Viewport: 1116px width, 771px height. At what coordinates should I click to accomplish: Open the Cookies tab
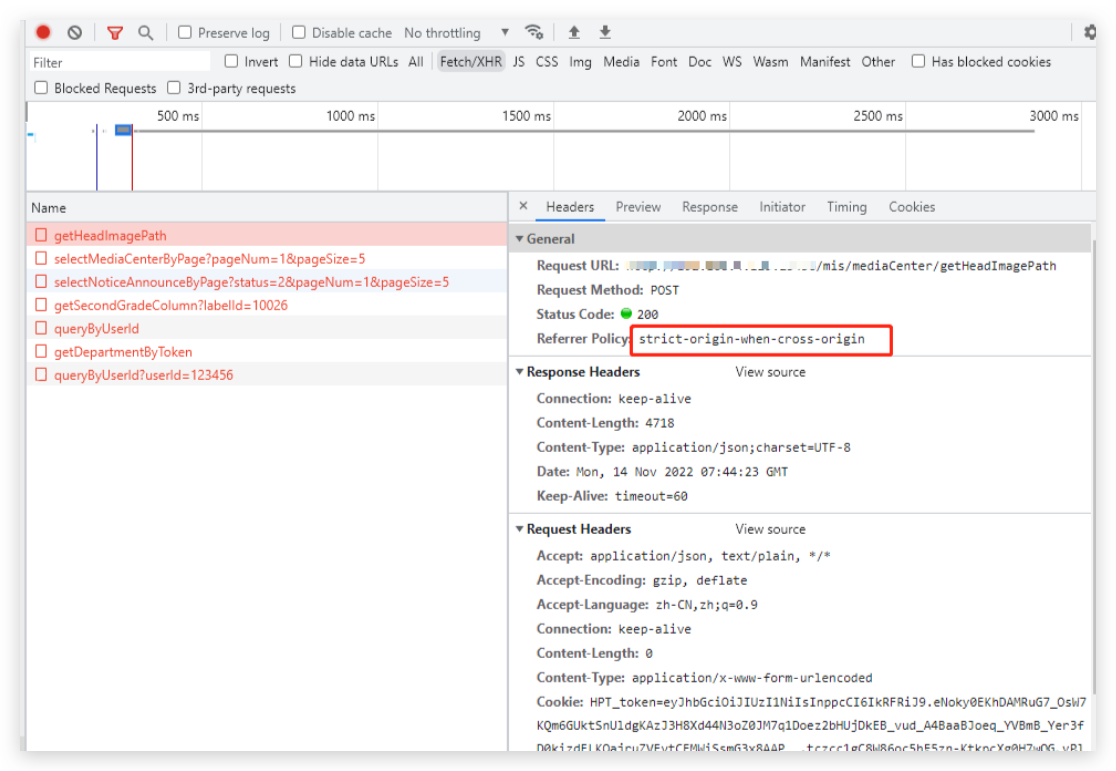click(911, 206)
